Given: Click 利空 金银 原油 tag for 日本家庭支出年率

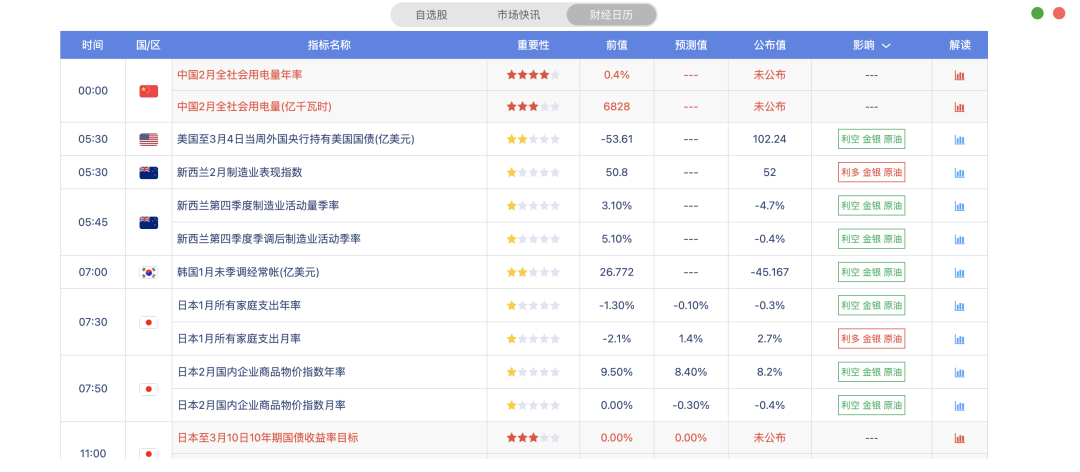Looking at the screenshot, I should (x=871, y=305).
